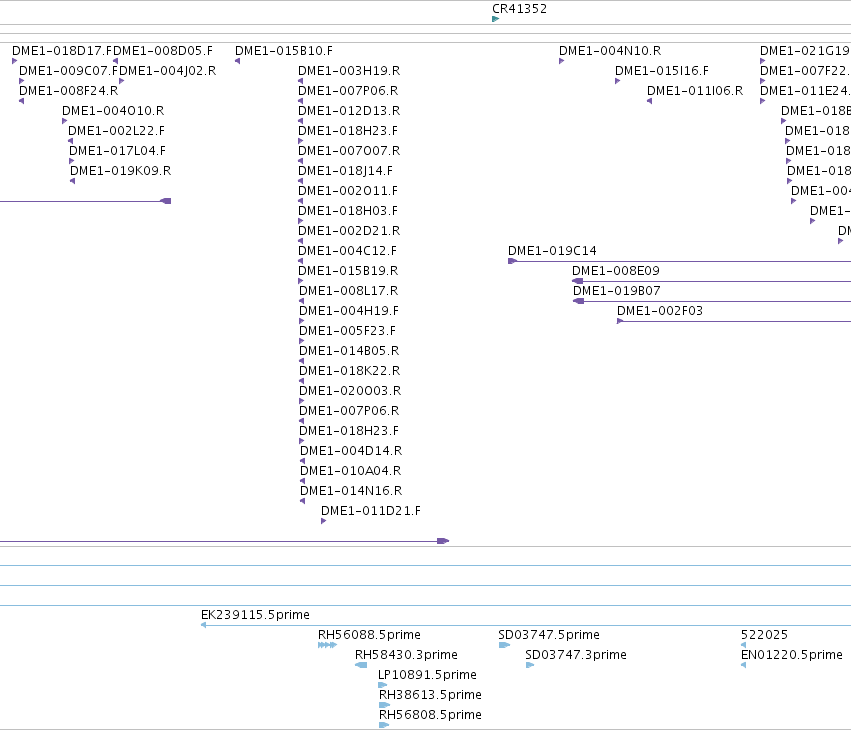Viewport: 851px width, 730px height.
Task: Open the DME1-019C14 clone label
Action: tap(552, 251)
